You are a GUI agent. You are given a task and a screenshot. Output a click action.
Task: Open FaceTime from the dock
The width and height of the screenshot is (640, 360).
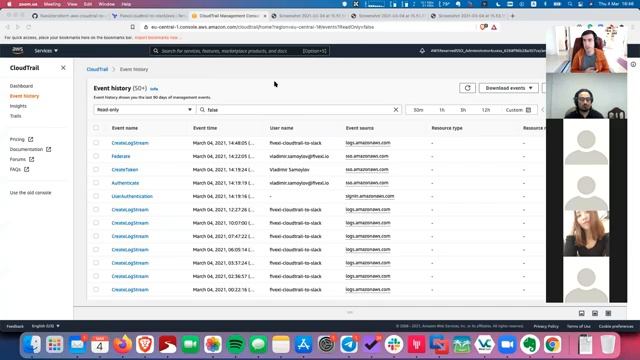pos(190,345)
